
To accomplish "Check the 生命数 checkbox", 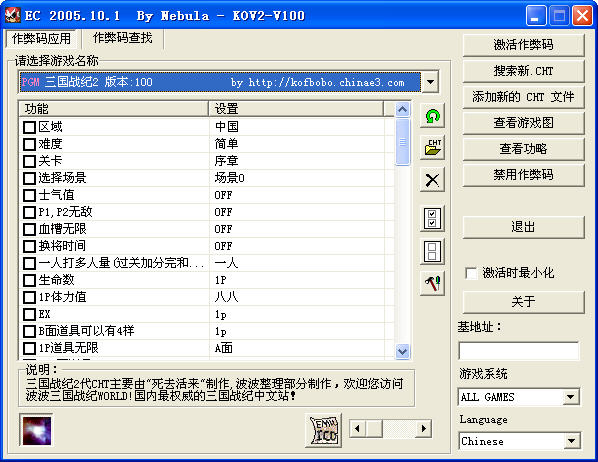I will click(x=29, y=280).
